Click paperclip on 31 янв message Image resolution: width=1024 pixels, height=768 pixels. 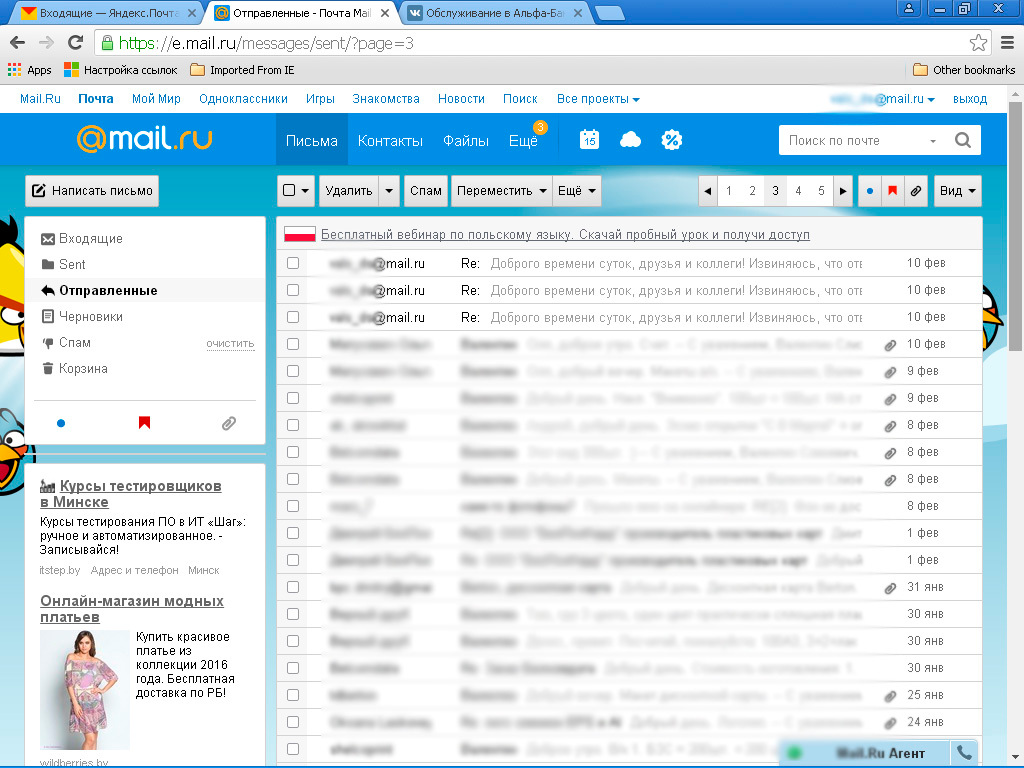point(889,588)
